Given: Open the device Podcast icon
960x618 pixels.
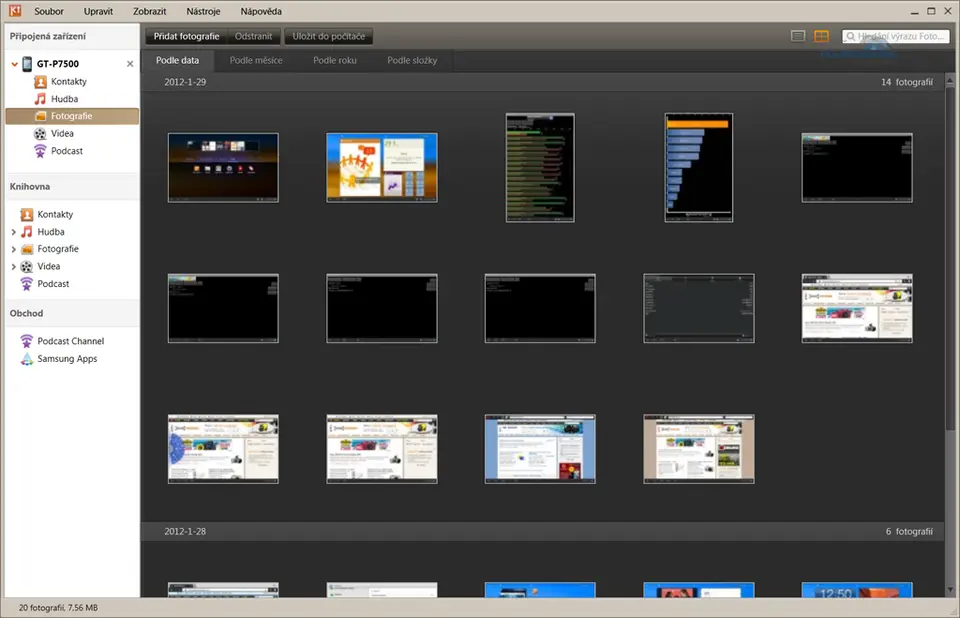Looking at the screenshot, I should (40, 151).
